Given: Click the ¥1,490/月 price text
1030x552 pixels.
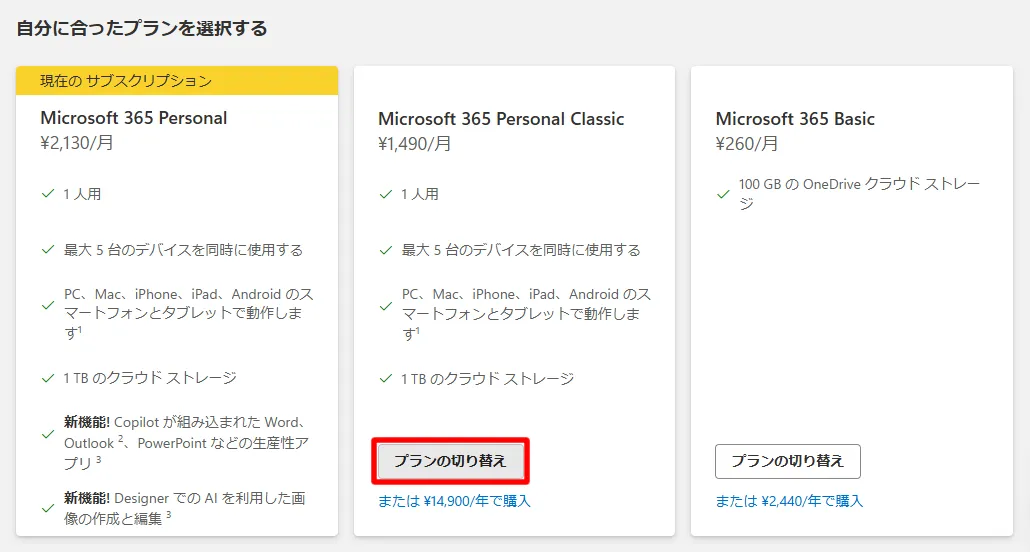Looking at the screenshot, I should click(414, 143).
